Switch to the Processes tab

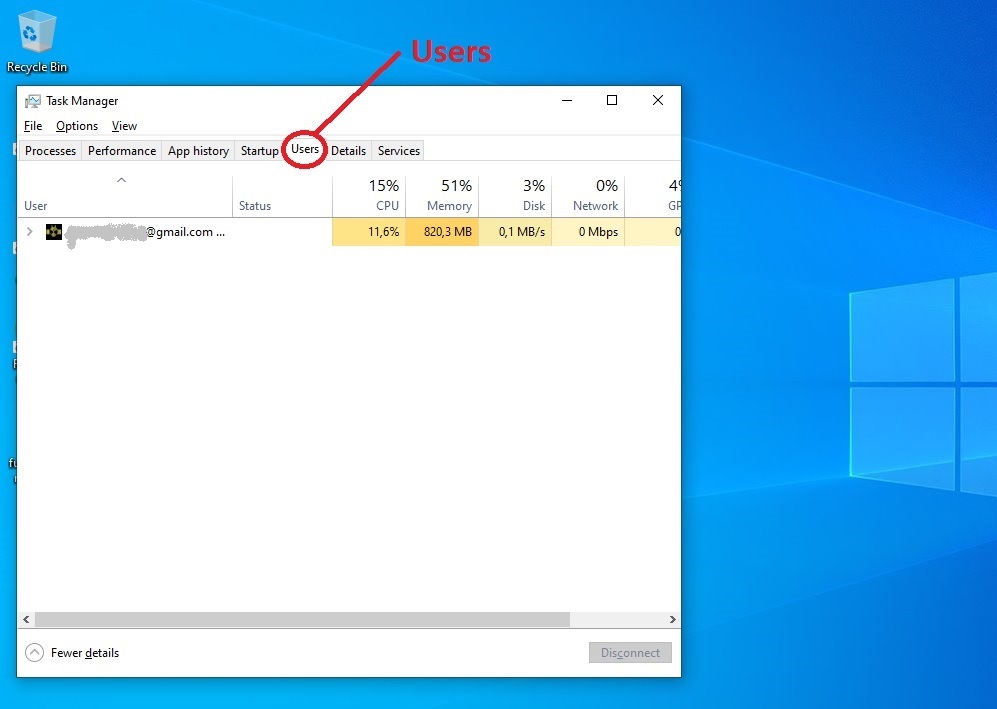[x=50, y=151]
